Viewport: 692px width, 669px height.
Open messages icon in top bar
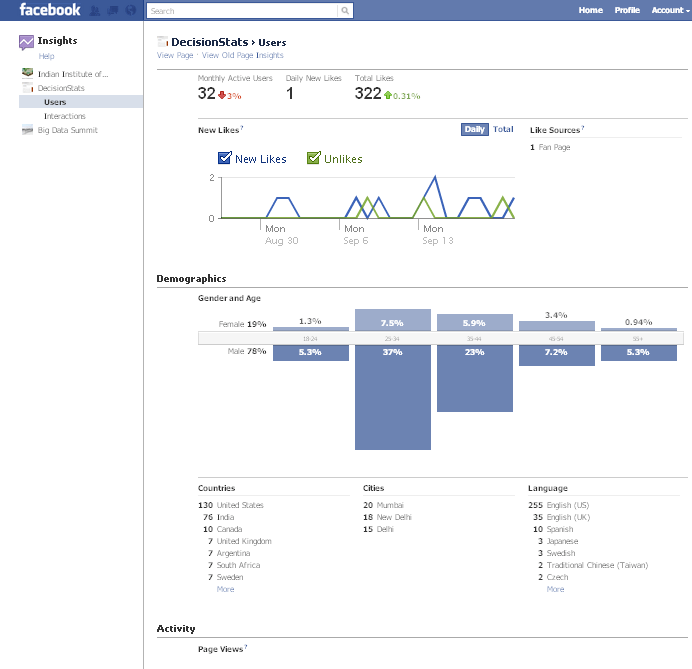point(112,10)
